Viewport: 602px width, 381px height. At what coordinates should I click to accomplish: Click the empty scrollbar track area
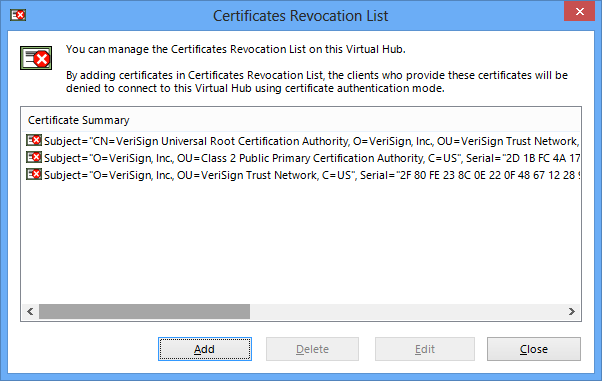[x=407, y=311]
